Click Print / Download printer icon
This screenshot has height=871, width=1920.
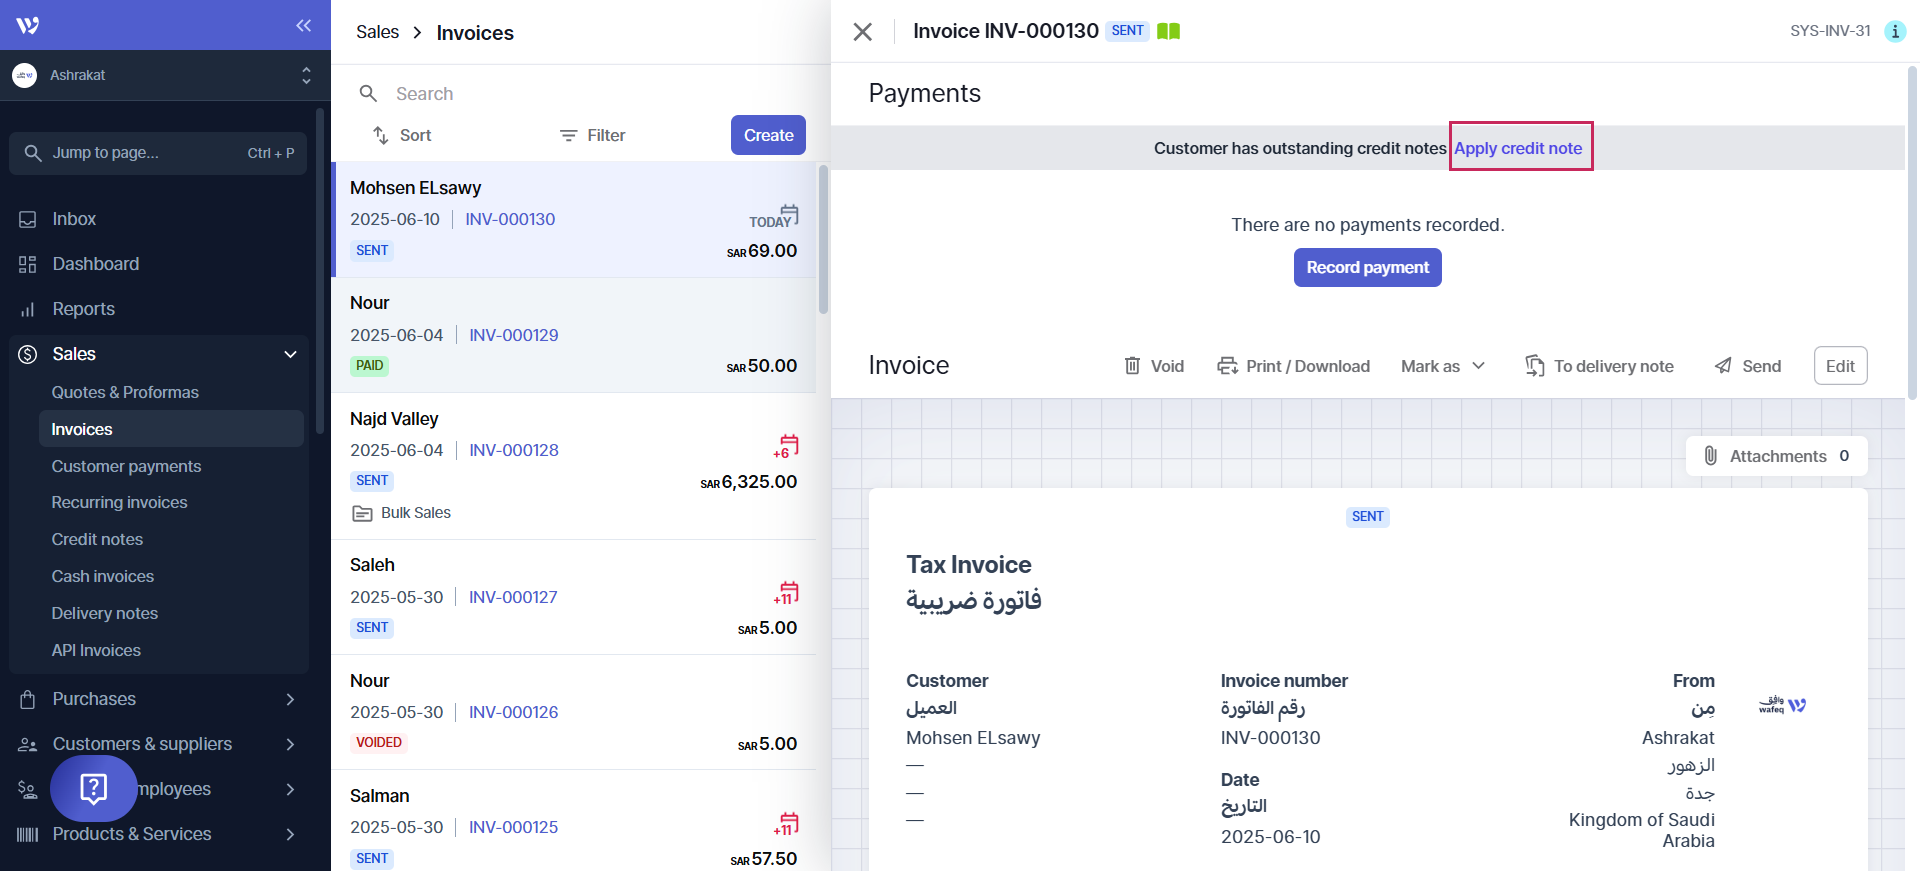coord(1227,366)
